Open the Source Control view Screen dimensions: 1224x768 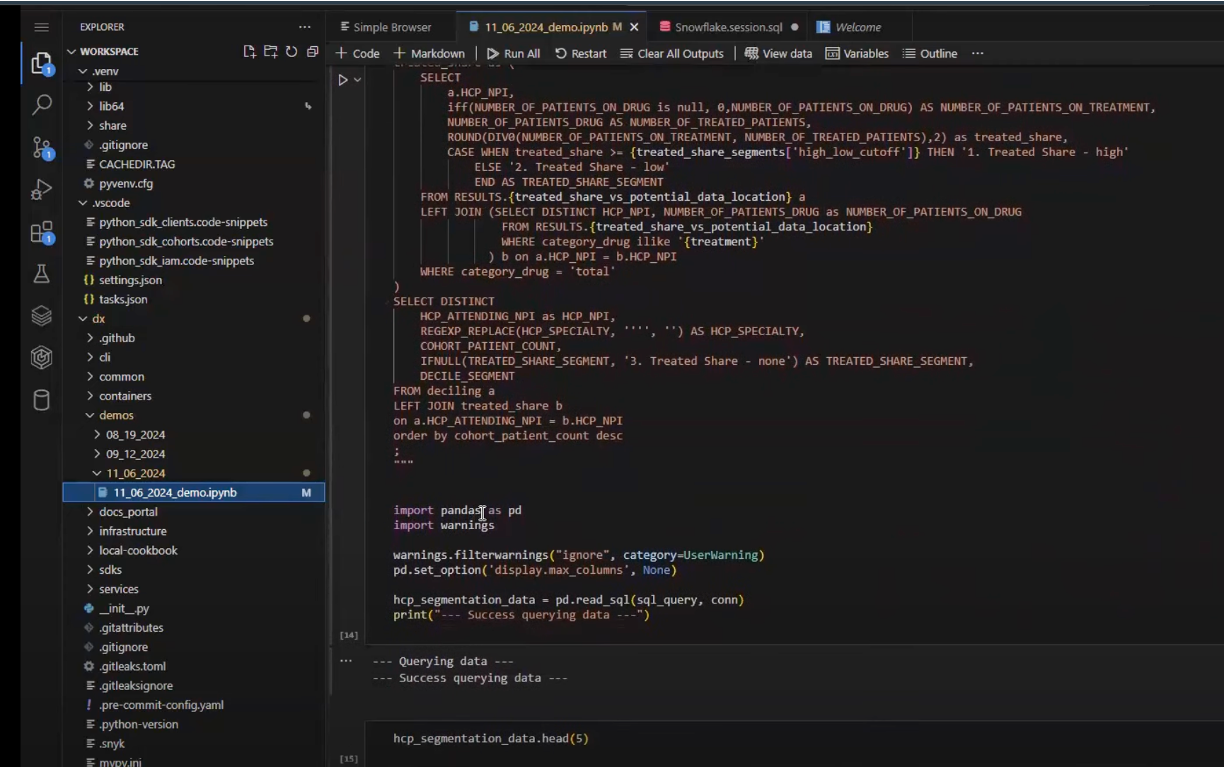click(x=41, y=147)
